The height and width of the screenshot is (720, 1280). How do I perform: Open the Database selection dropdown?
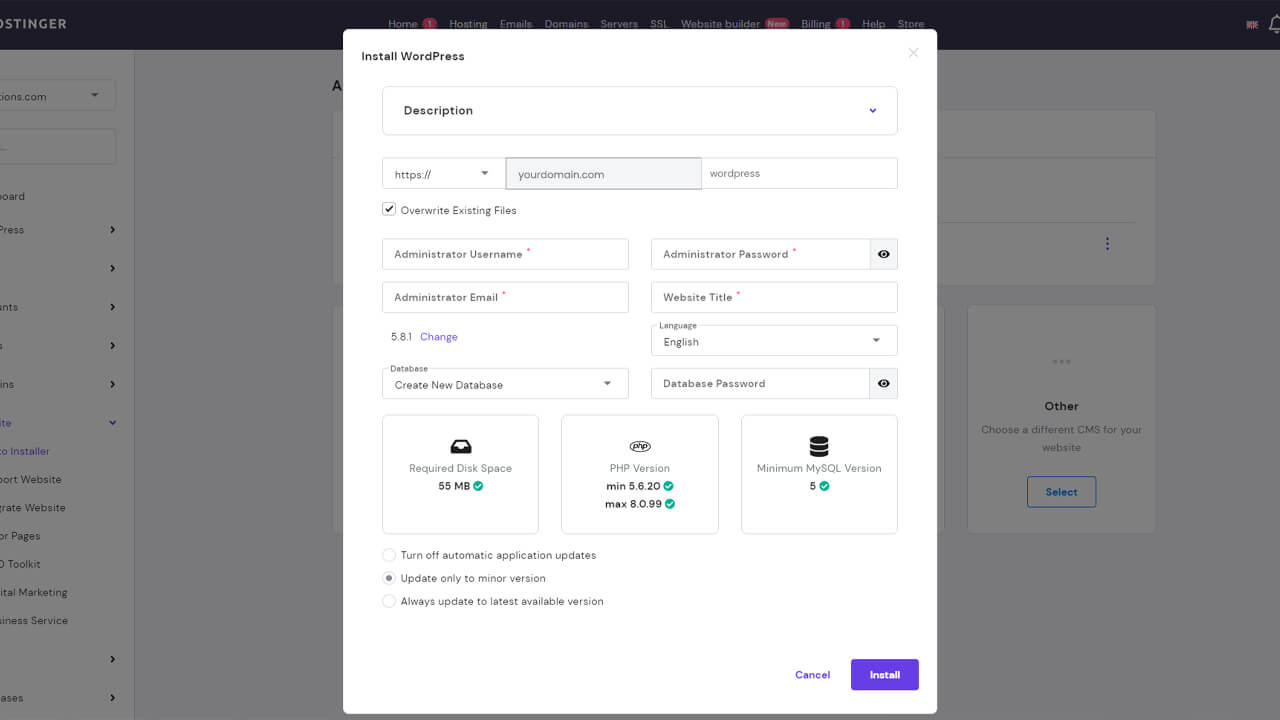(504, 384)
